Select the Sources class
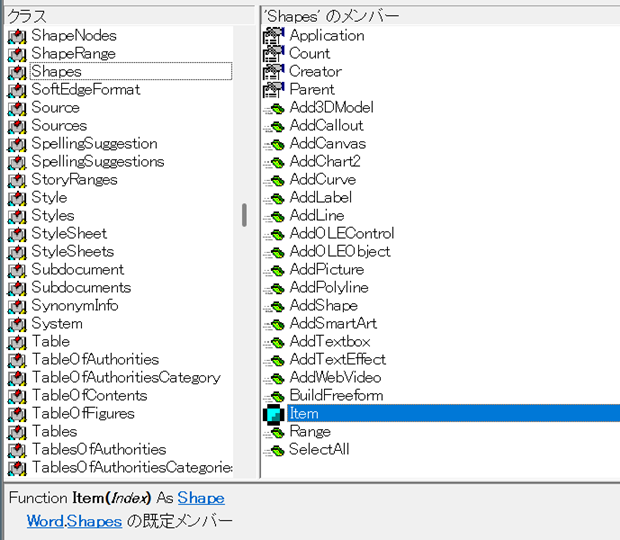Image resolution: width=620 pixels, height=540 pixels. click(59, 125)
